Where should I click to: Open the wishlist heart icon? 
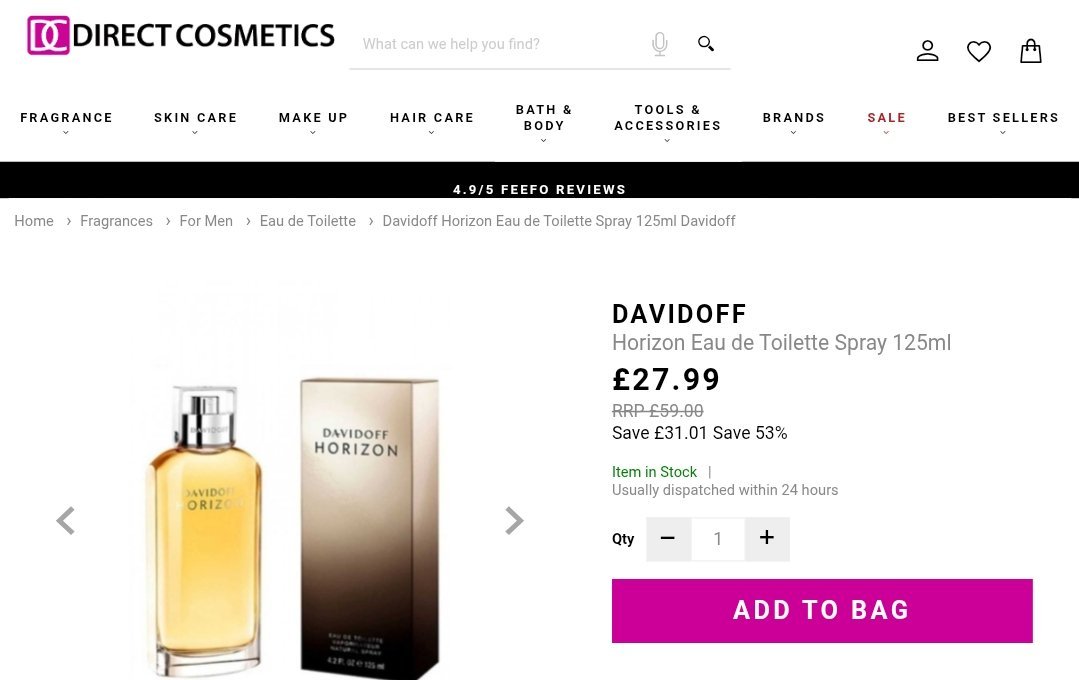(x=979, y=51)
